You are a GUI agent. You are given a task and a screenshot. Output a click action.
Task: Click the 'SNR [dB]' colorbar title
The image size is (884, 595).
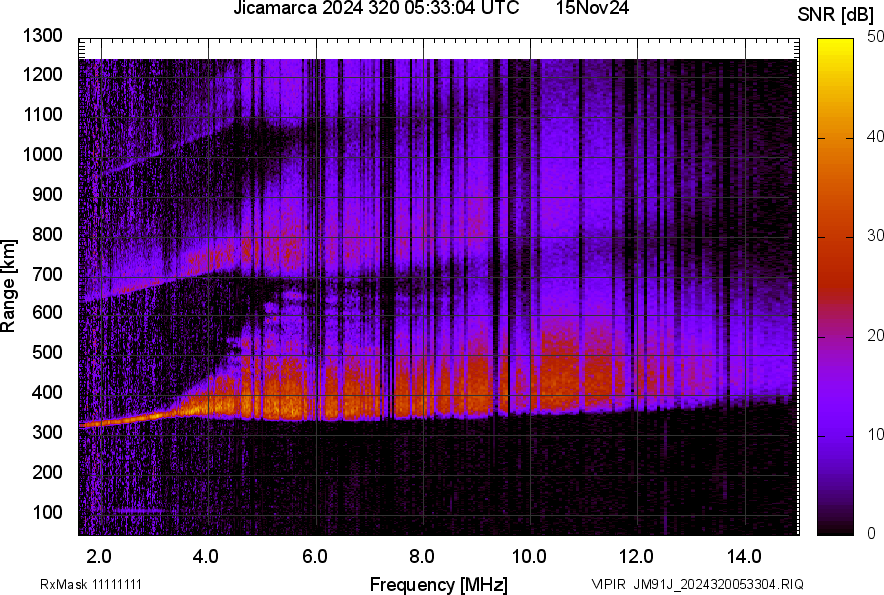coord(836,14)
